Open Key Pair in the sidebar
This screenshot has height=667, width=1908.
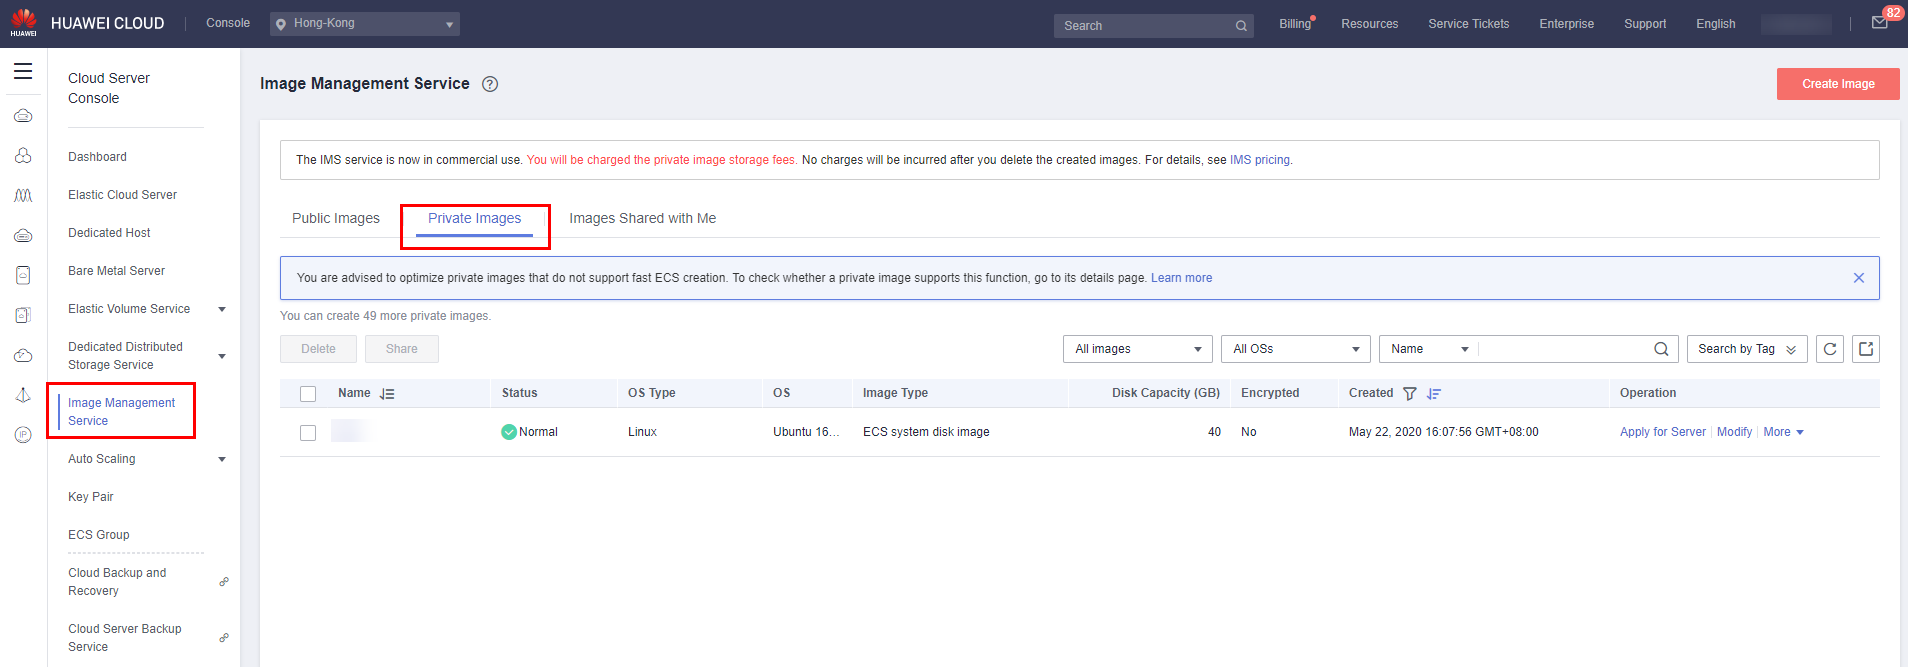pos(91,497)
